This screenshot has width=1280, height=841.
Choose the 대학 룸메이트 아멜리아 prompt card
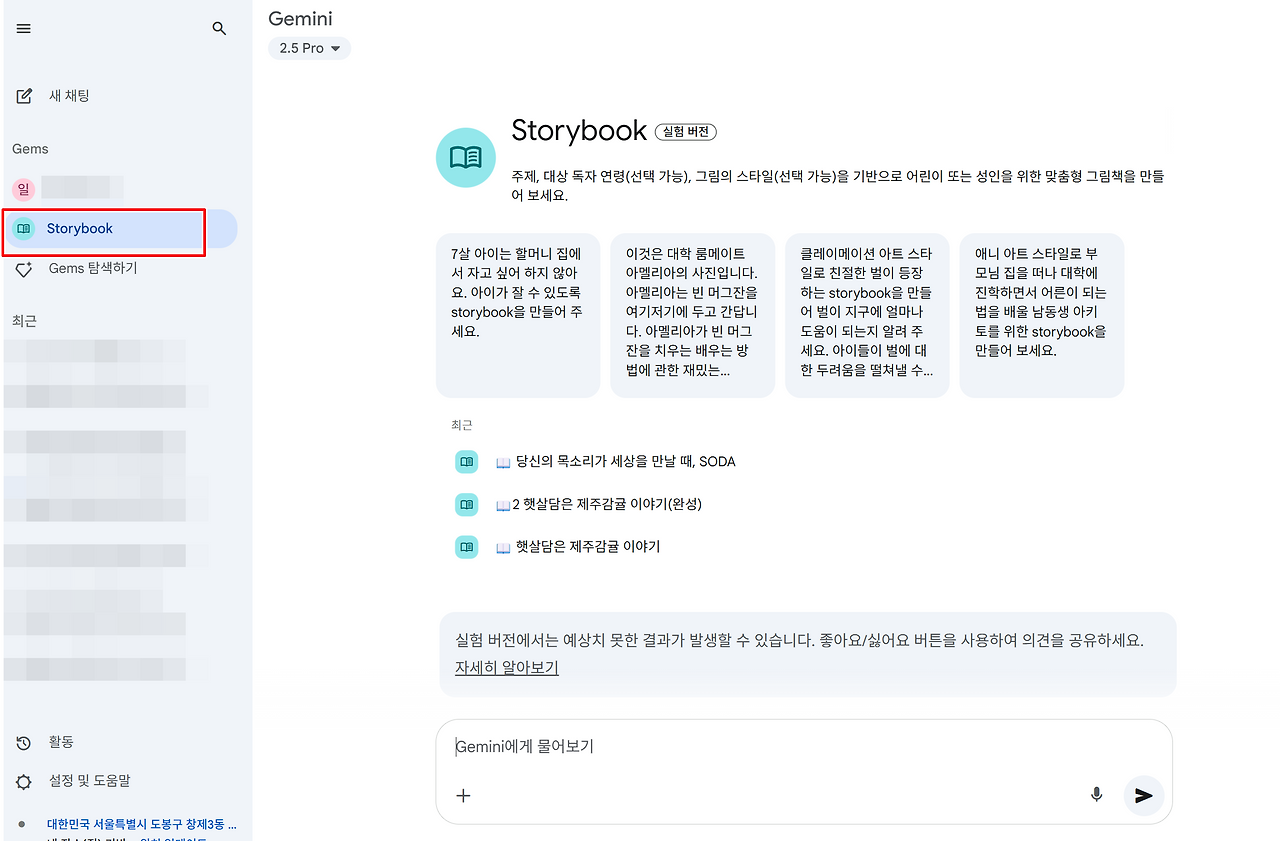(x=692, y=315)
